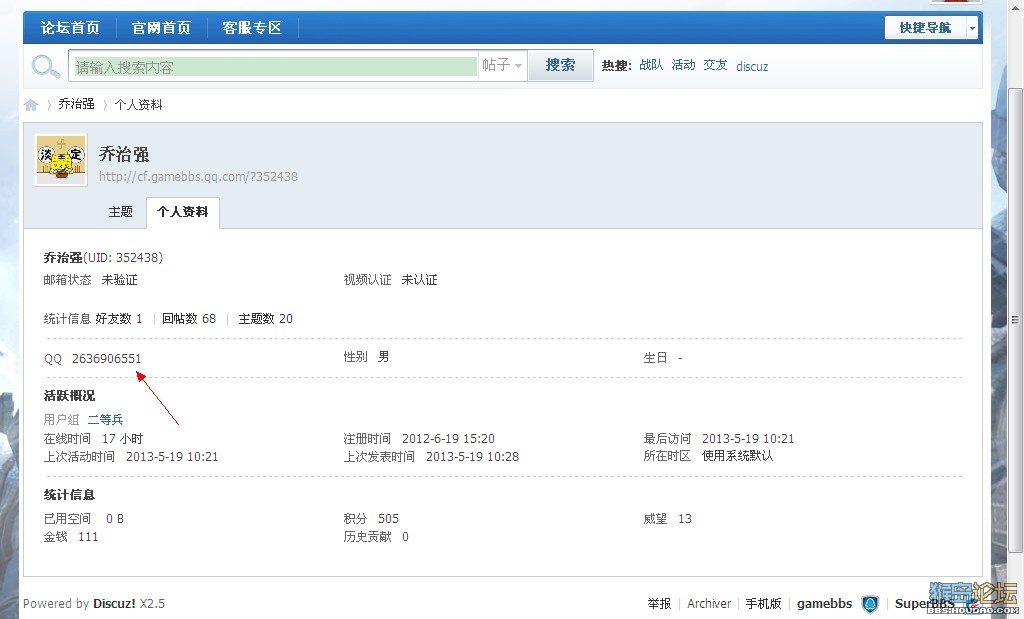
Task: Open the 官网首页 nav item
Action: [161, 28]
